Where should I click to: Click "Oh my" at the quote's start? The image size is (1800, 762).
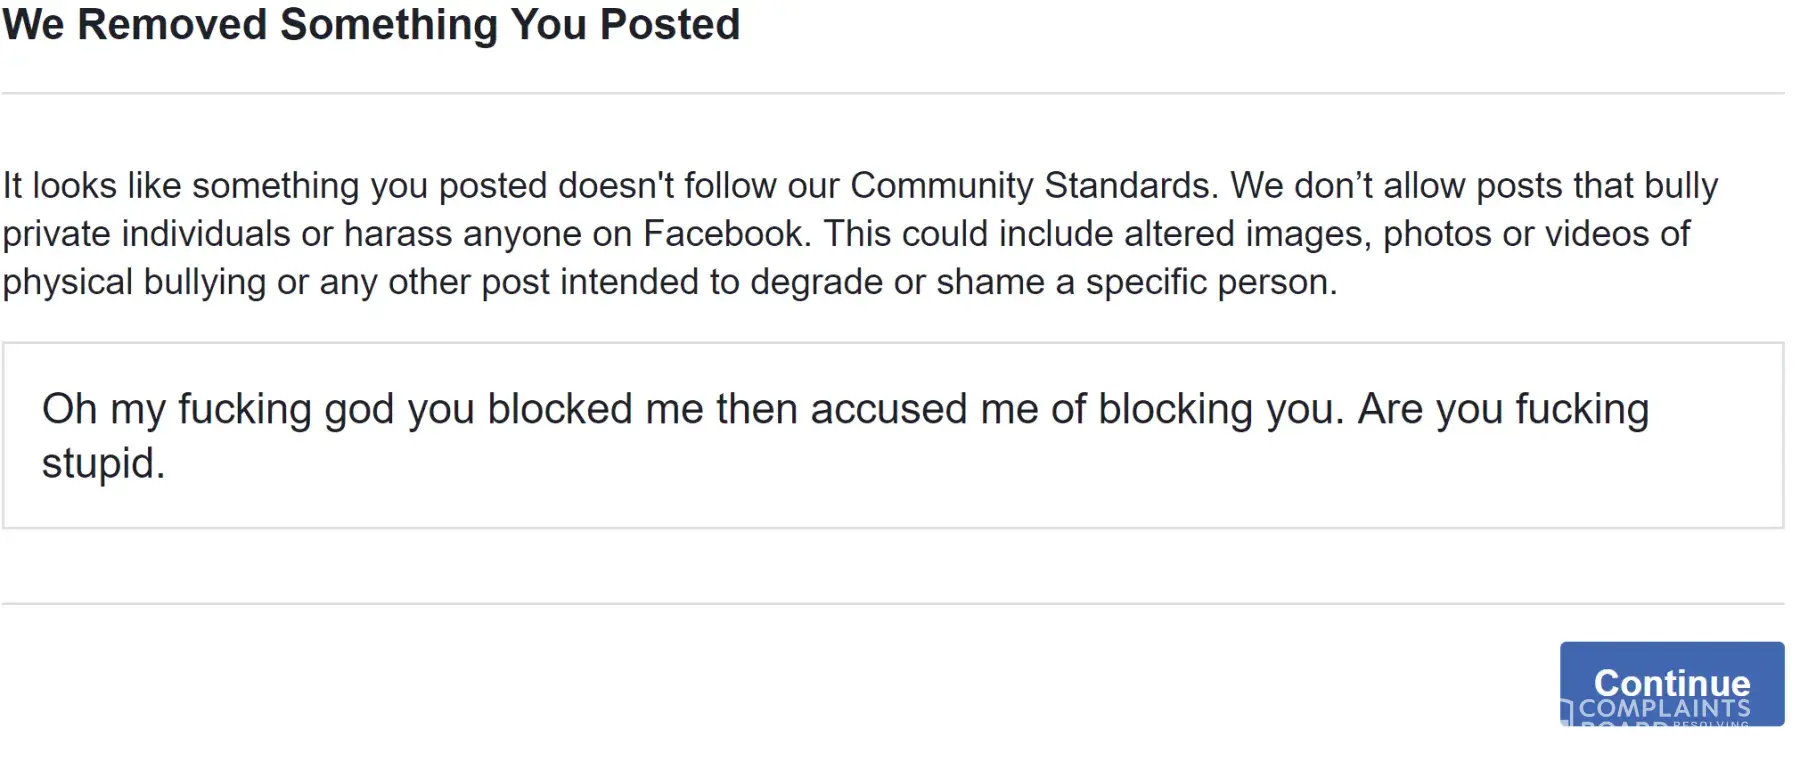click(103, 410)
